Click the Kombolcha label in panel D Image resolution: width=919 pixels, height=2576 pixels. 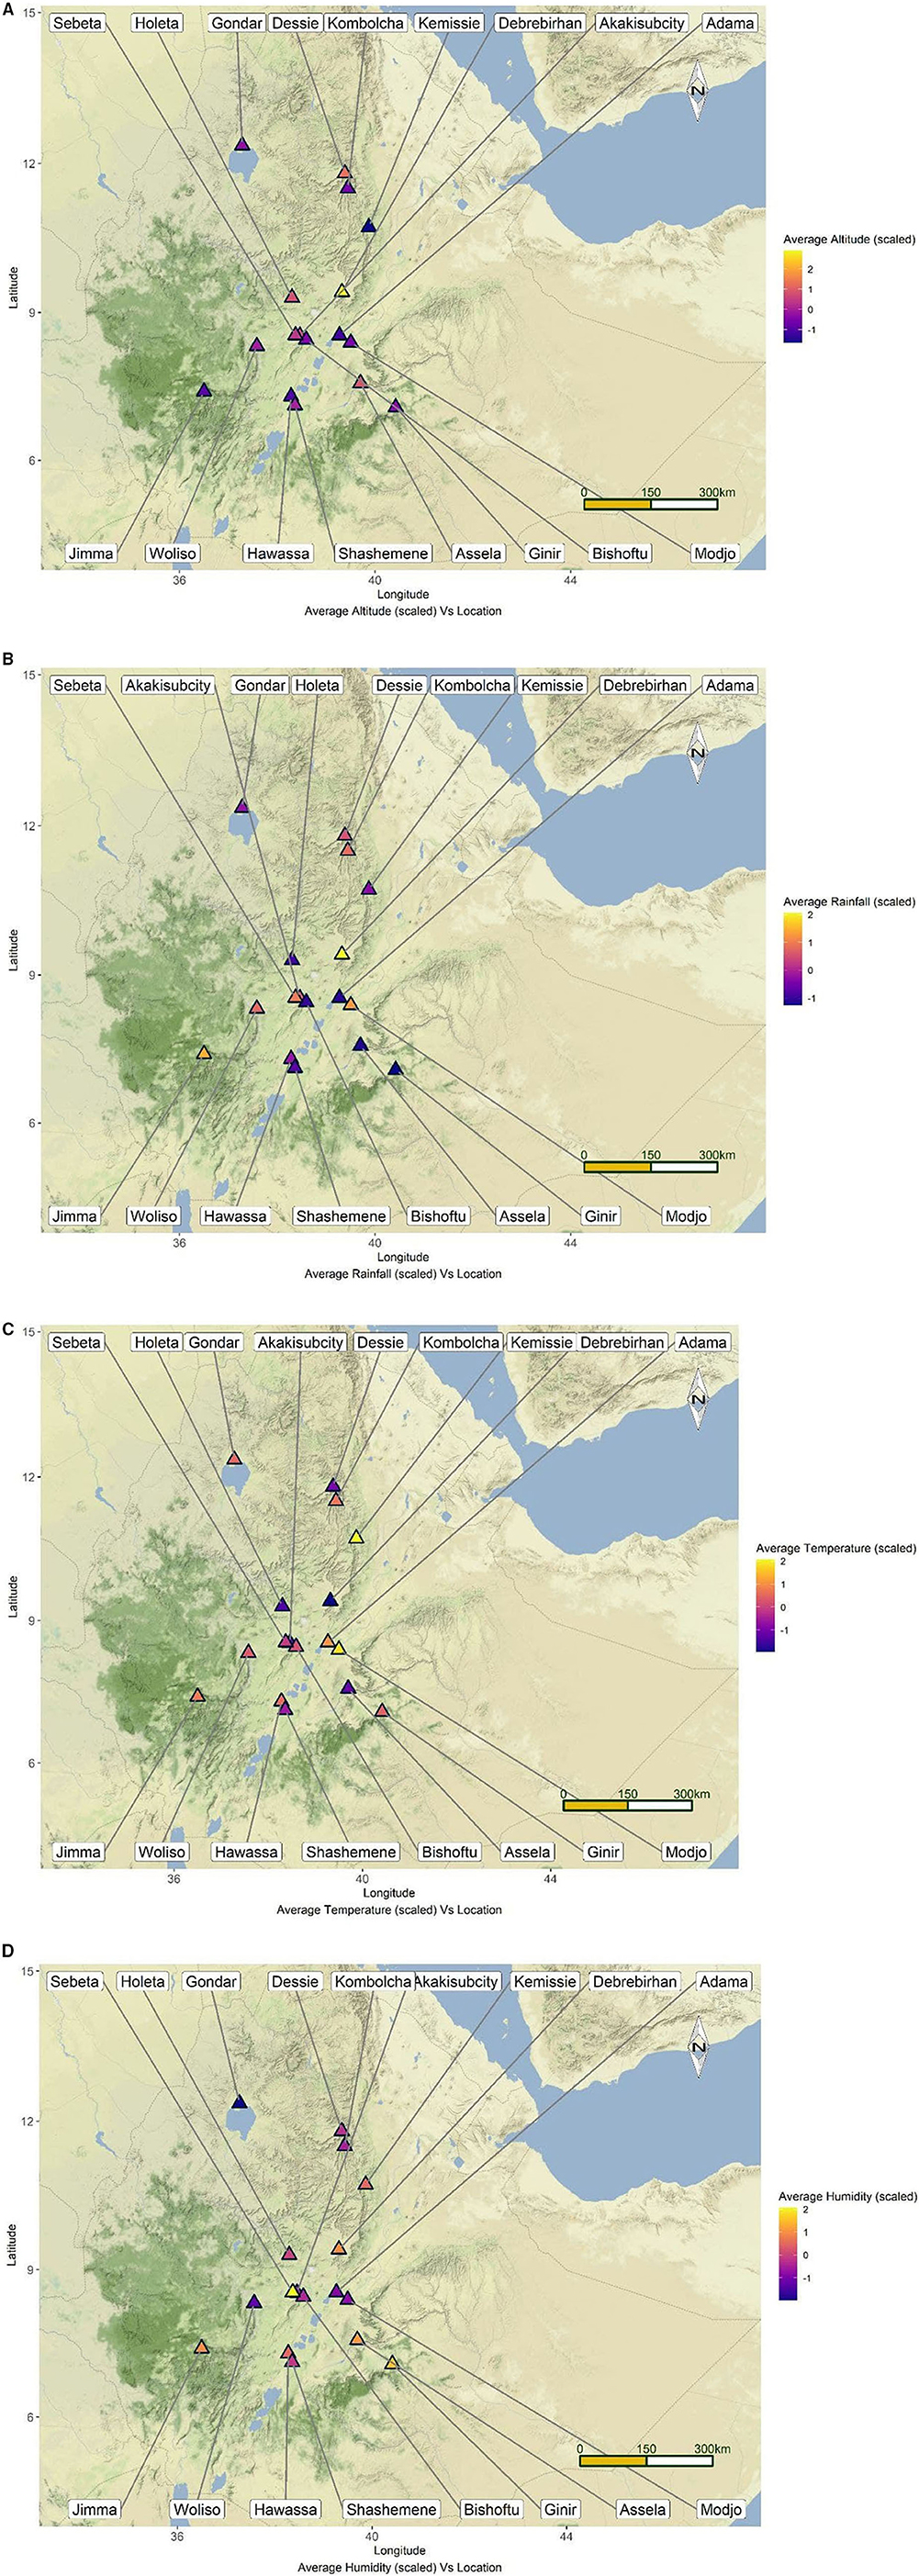pos(373,1981)
